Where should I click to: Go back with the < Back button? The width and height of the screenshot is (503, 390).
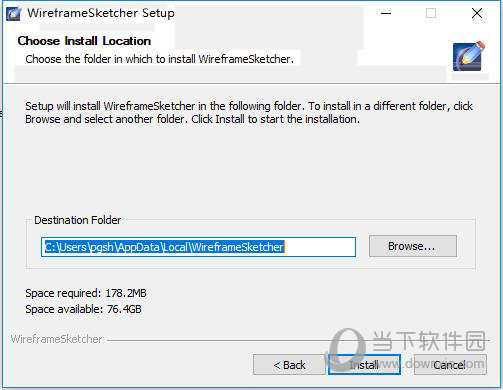(289, 365)
